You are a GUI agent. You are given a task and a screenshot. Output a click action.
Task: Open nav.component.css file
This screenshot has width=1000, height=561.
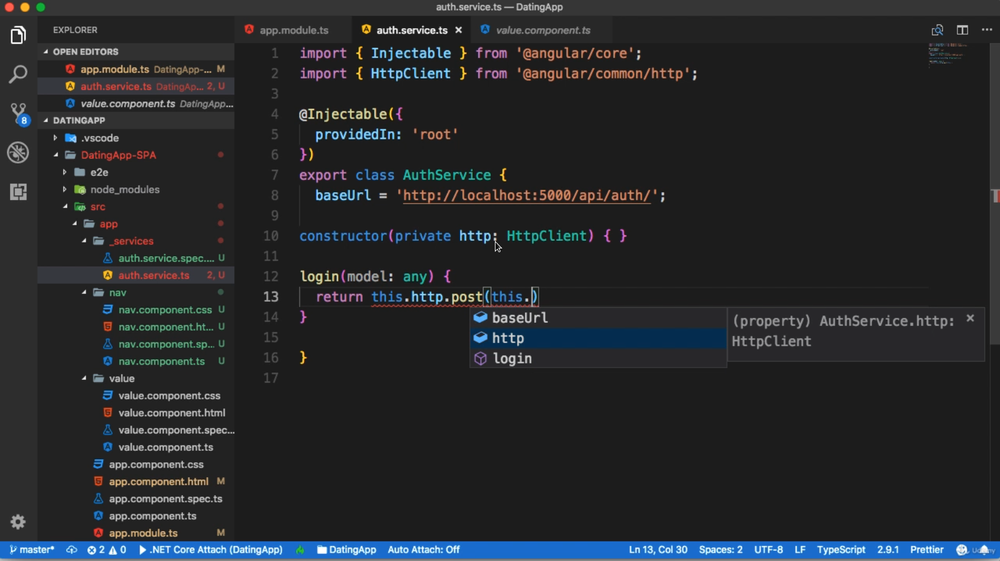(136, 310)
